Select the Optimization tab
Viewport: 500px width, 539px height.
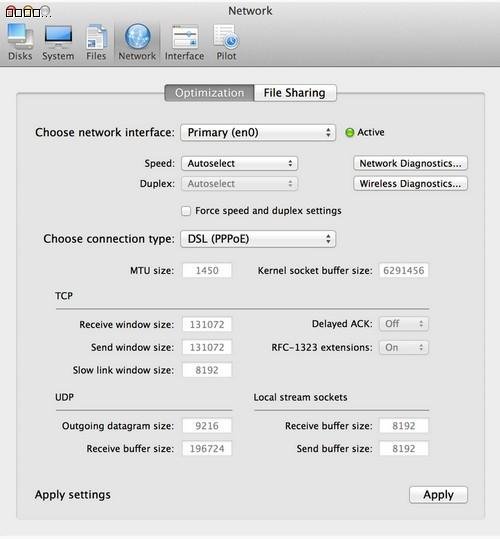209,93
